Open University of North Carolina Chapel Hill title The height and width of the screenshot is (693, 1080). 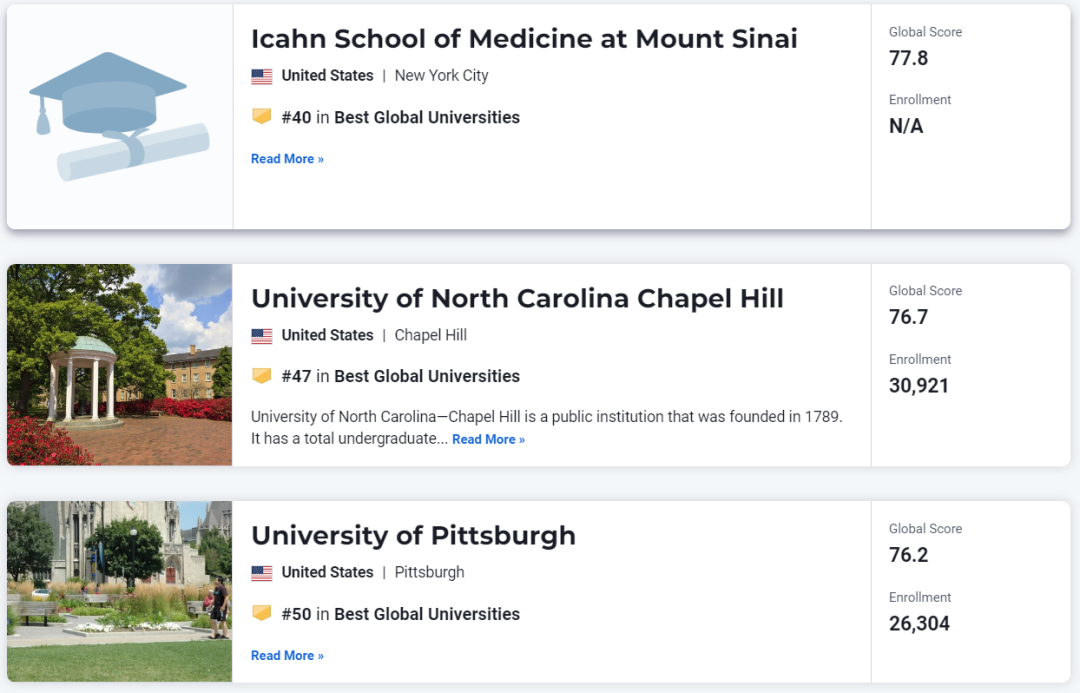click(x=517, y=298)
